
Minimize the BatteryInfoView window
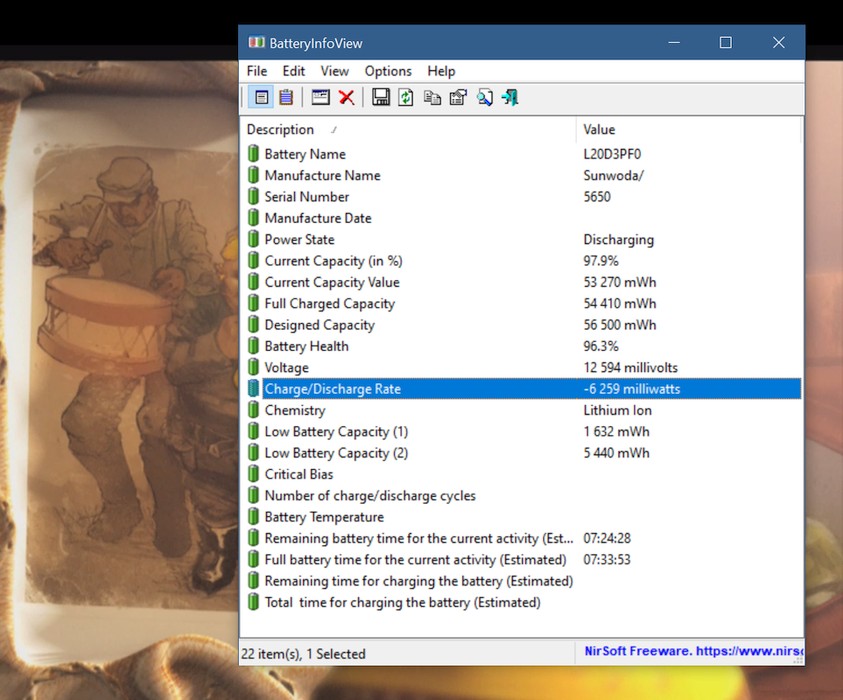pyautogui.click(x=674, y=42)
